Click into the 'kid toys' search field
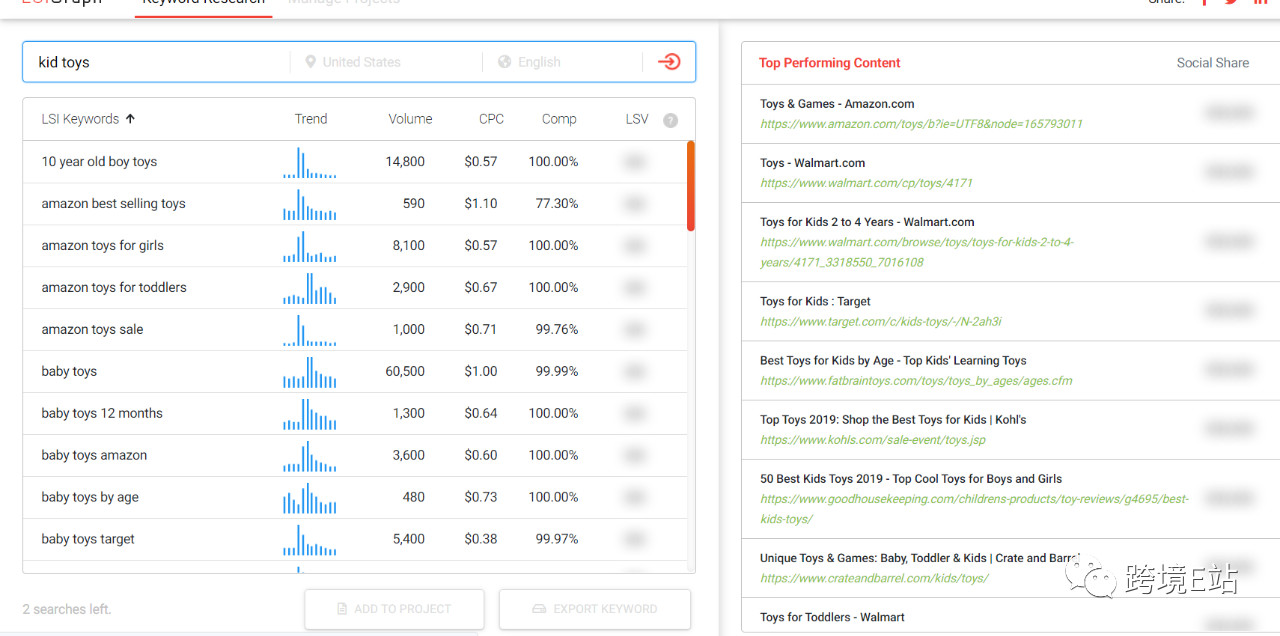The height and width of the screenshot is (636, 1280). tap(157, 62)
